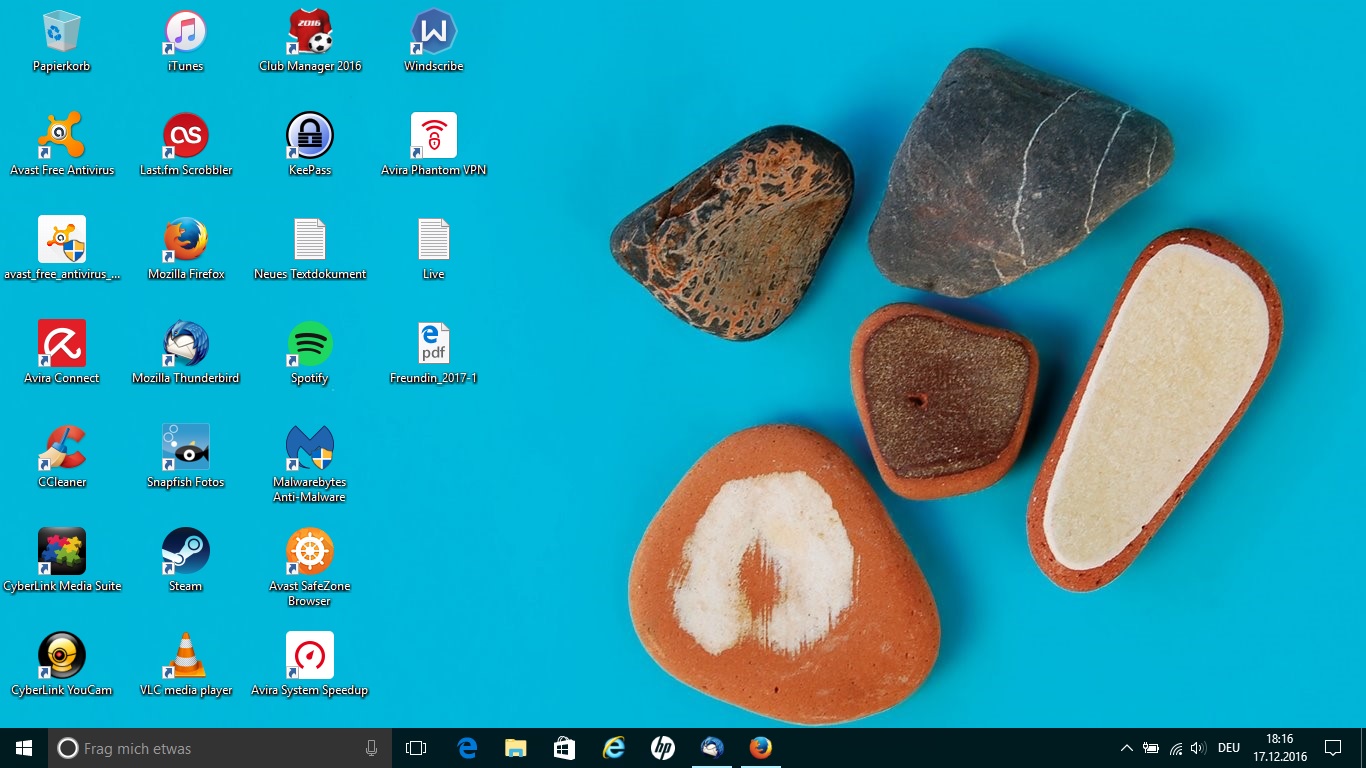The width and height of the screenshot is (1366, 768).
Task: Select Avira System Speedup shortcut
Action: pyautogui.click(x=310, y=665)
